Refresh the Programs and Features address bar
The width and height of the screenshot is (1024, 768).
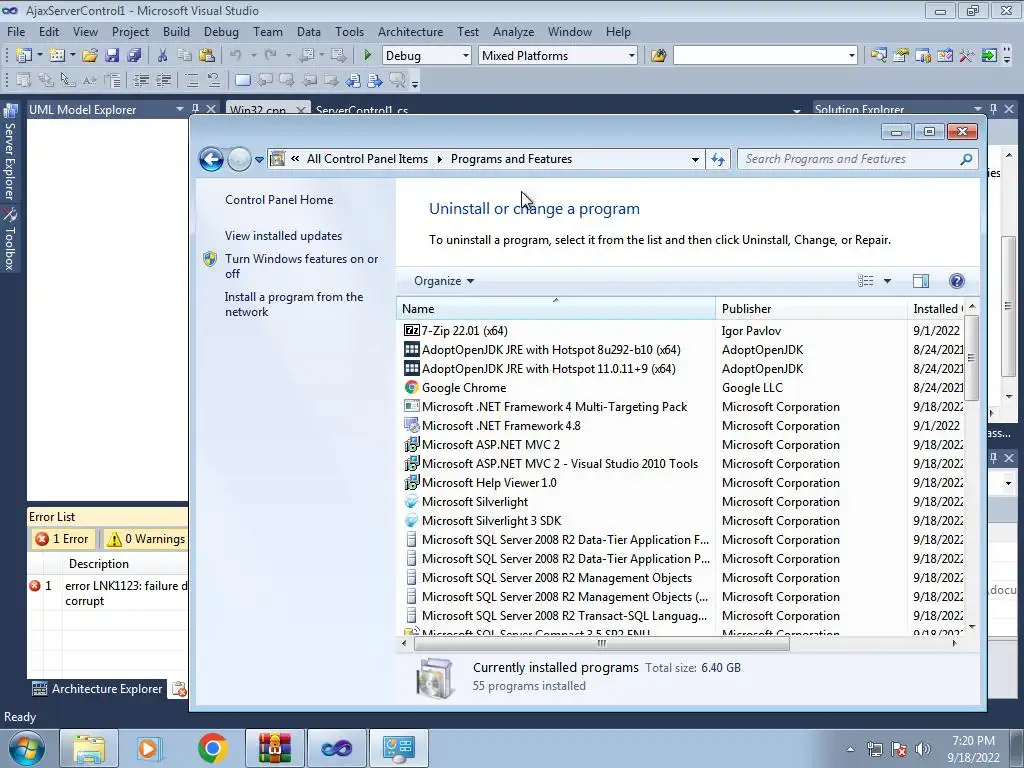point(718,159)
